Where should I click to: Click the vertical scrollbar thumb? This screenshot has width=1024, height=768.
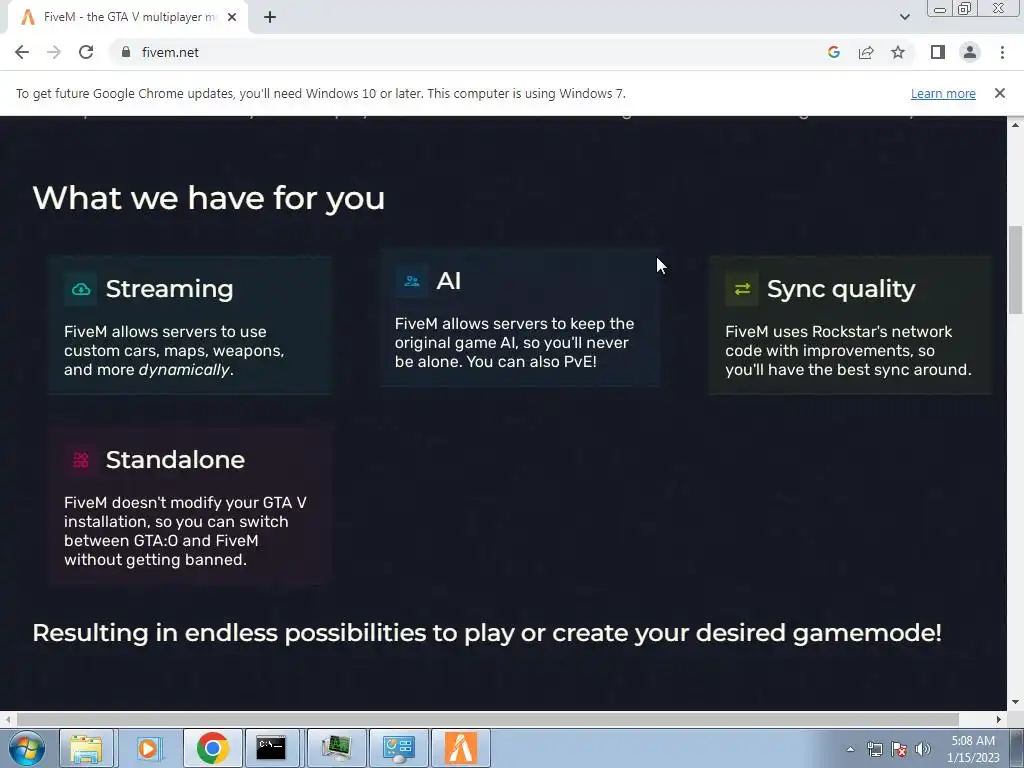(x=1015, y=269)
